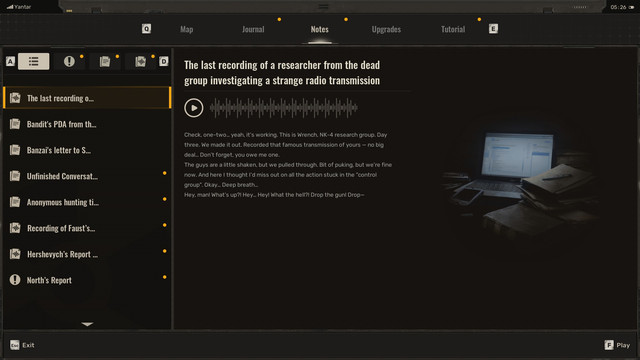Open Recording of Faust's note

pos(87,228)
